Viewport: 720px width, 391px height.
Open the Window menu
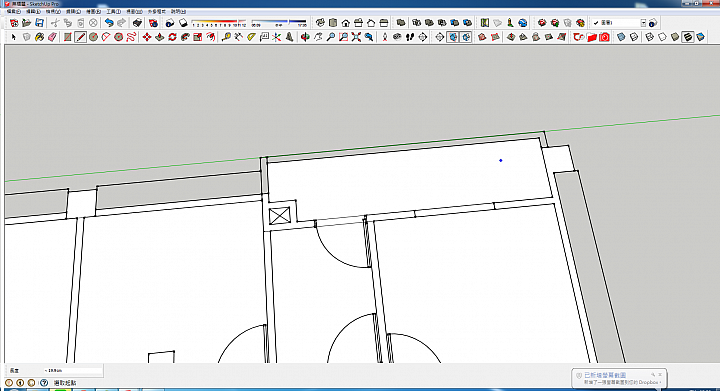[x=134, y=11]
